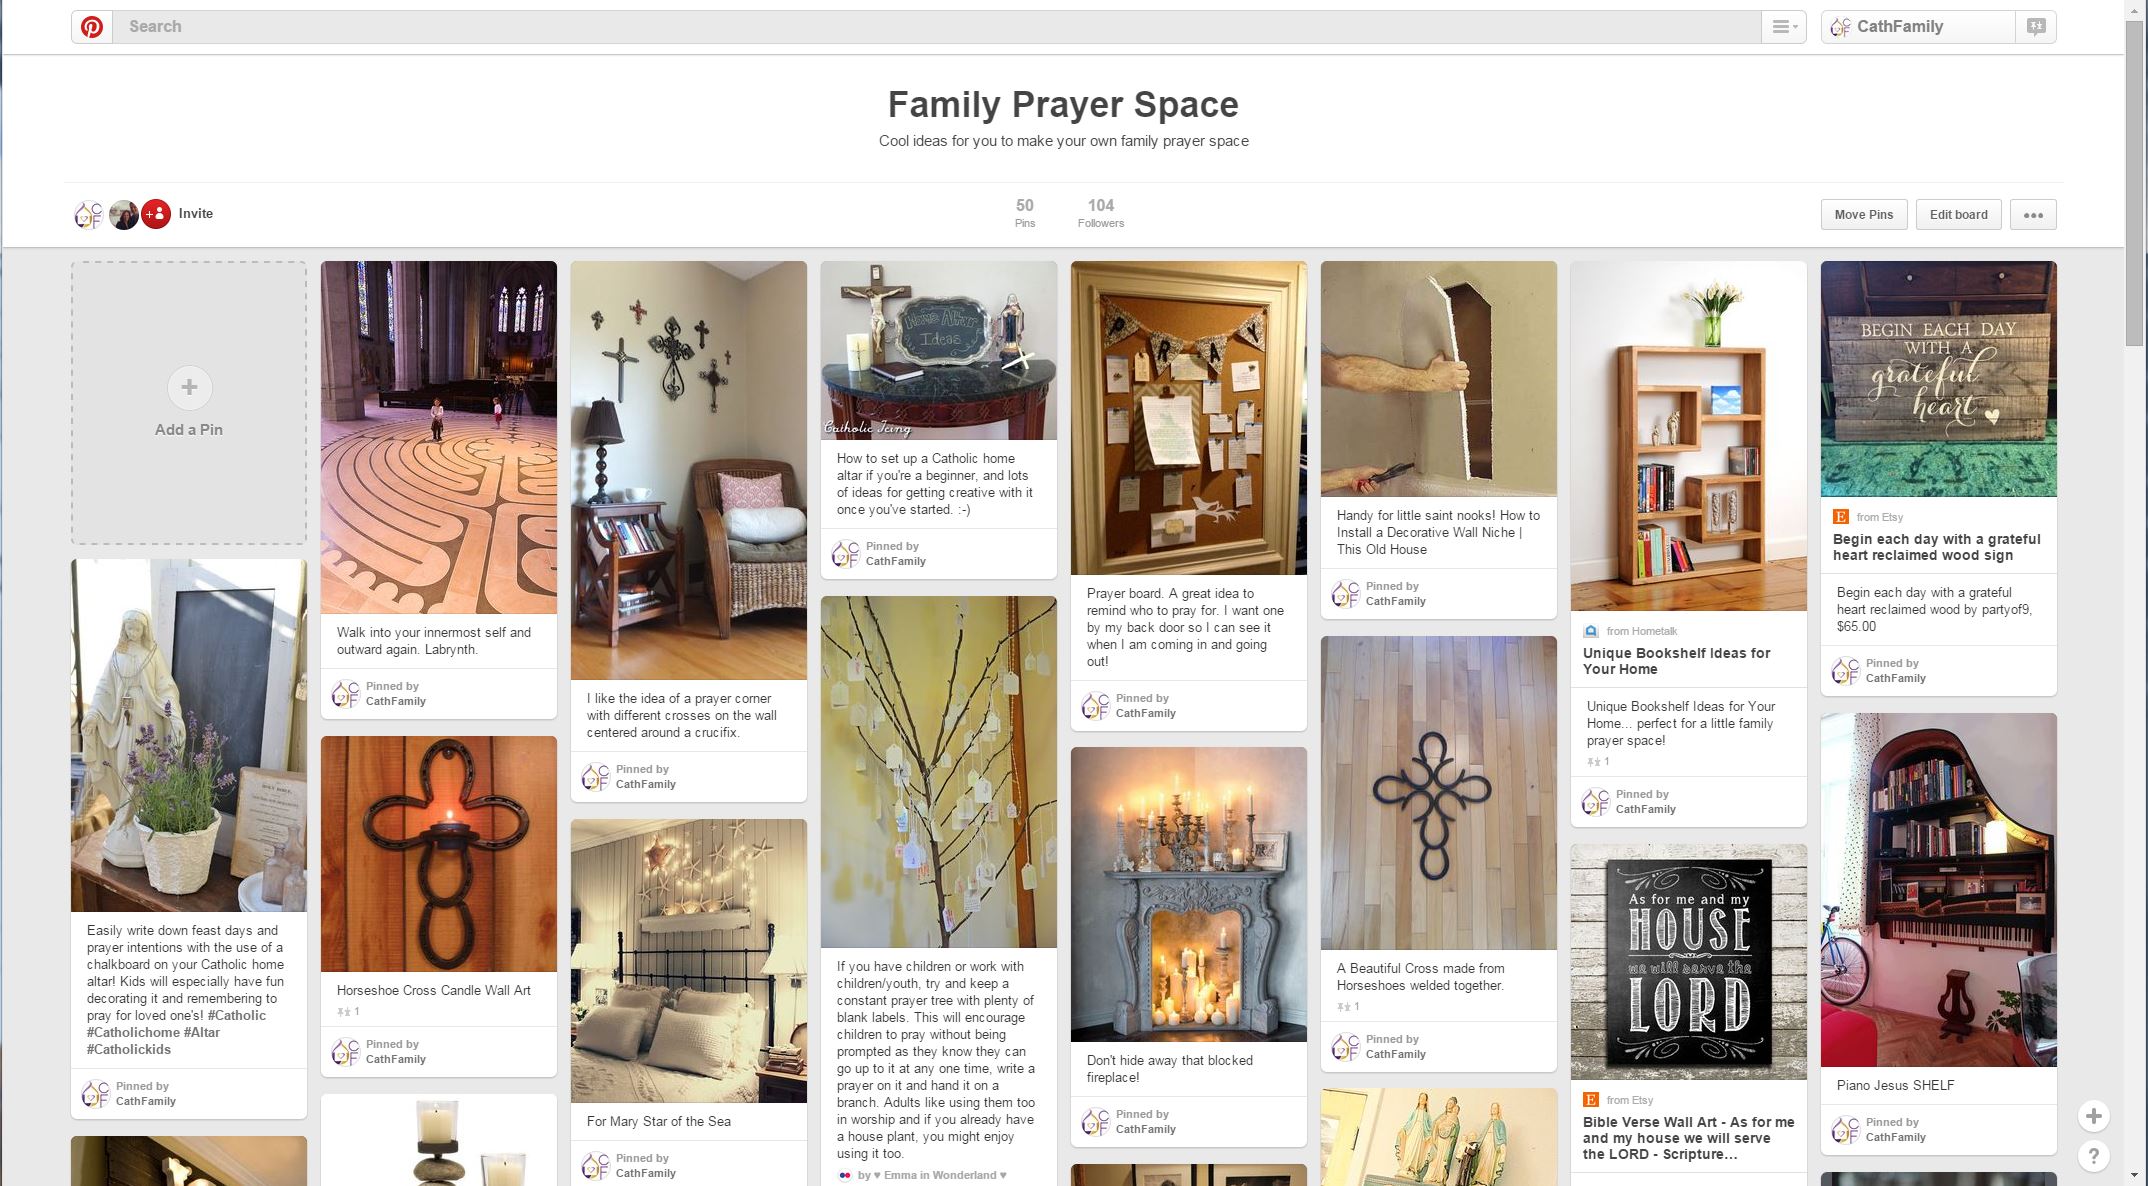Image resolution: width=2148 pixels, height=1186 pixels.
Task: Open the notifications speech-bubble icon
Action: coord(2036,27)
